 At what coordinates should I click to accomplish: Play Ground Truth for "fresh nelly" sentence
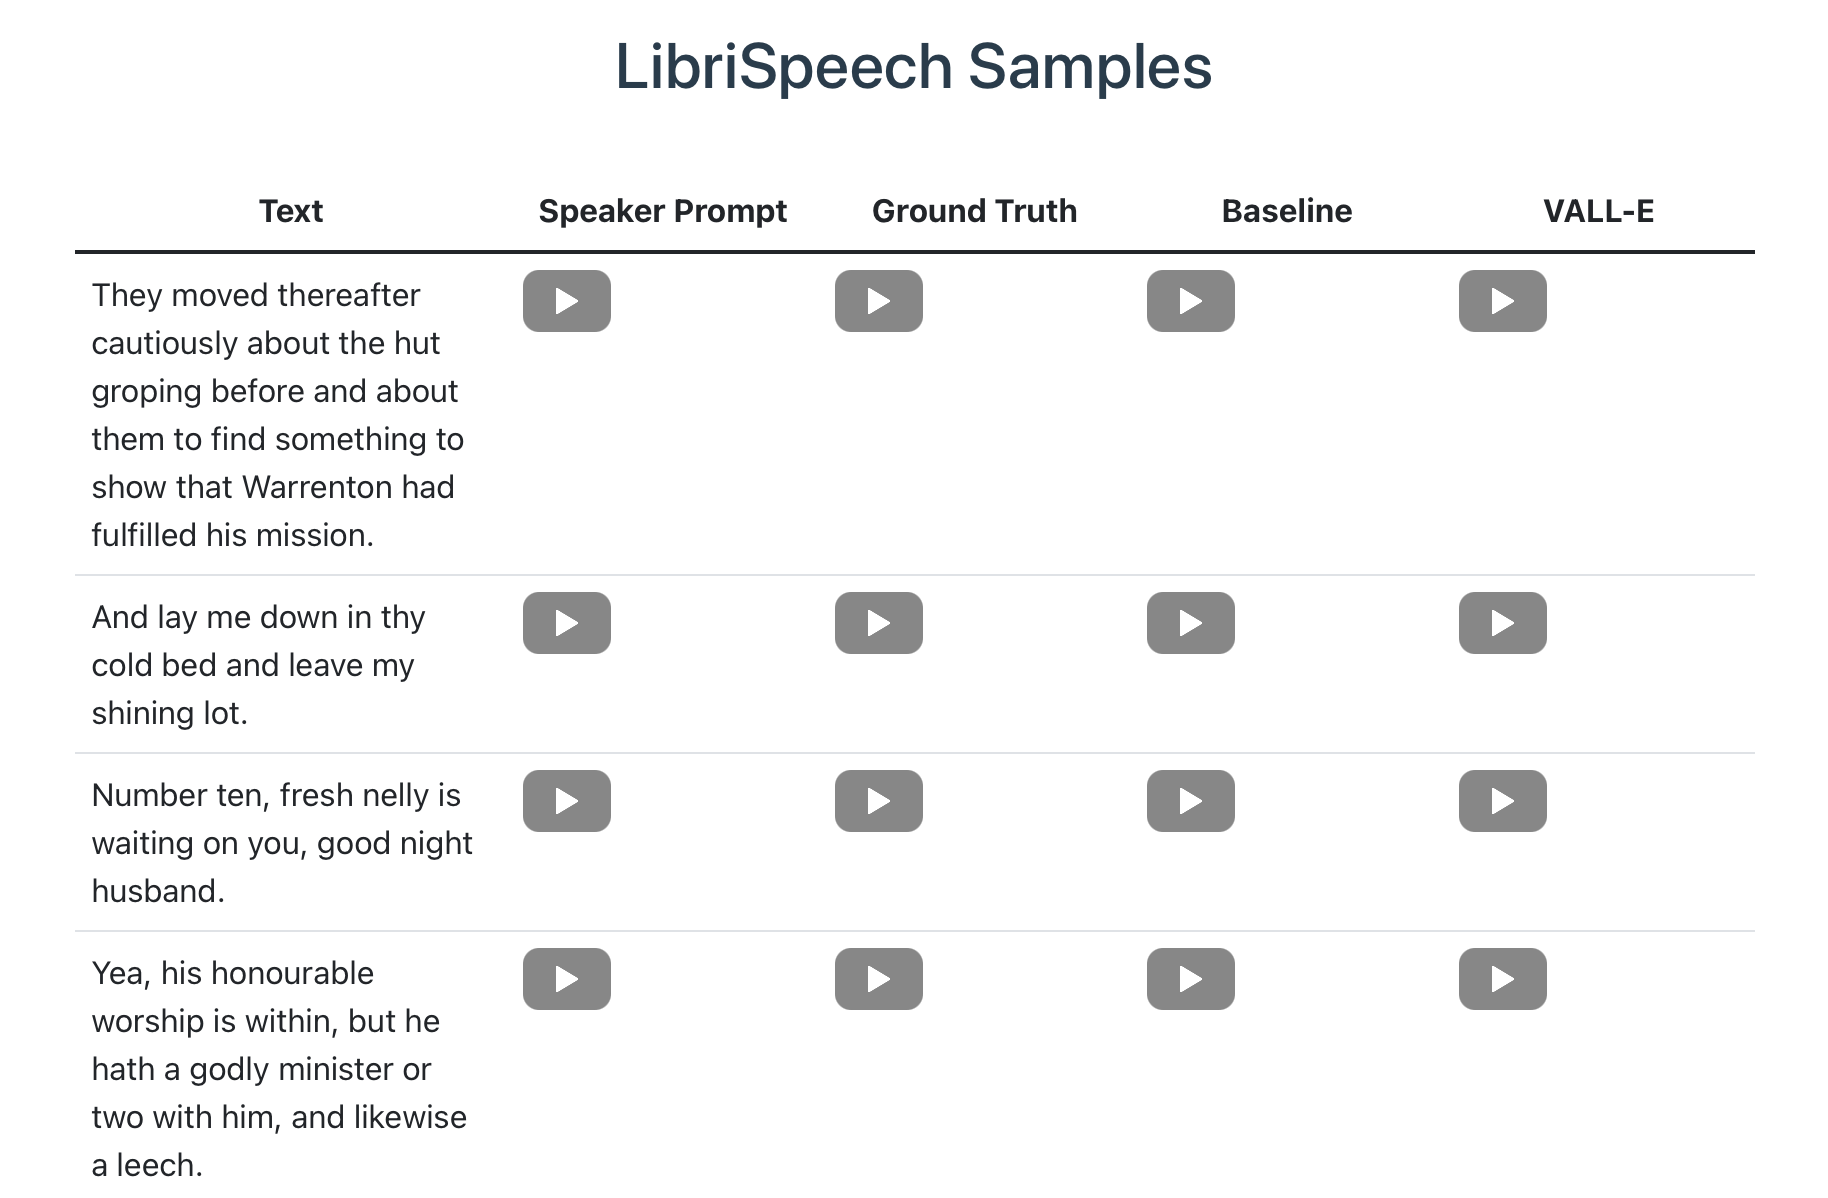[878, 801]
